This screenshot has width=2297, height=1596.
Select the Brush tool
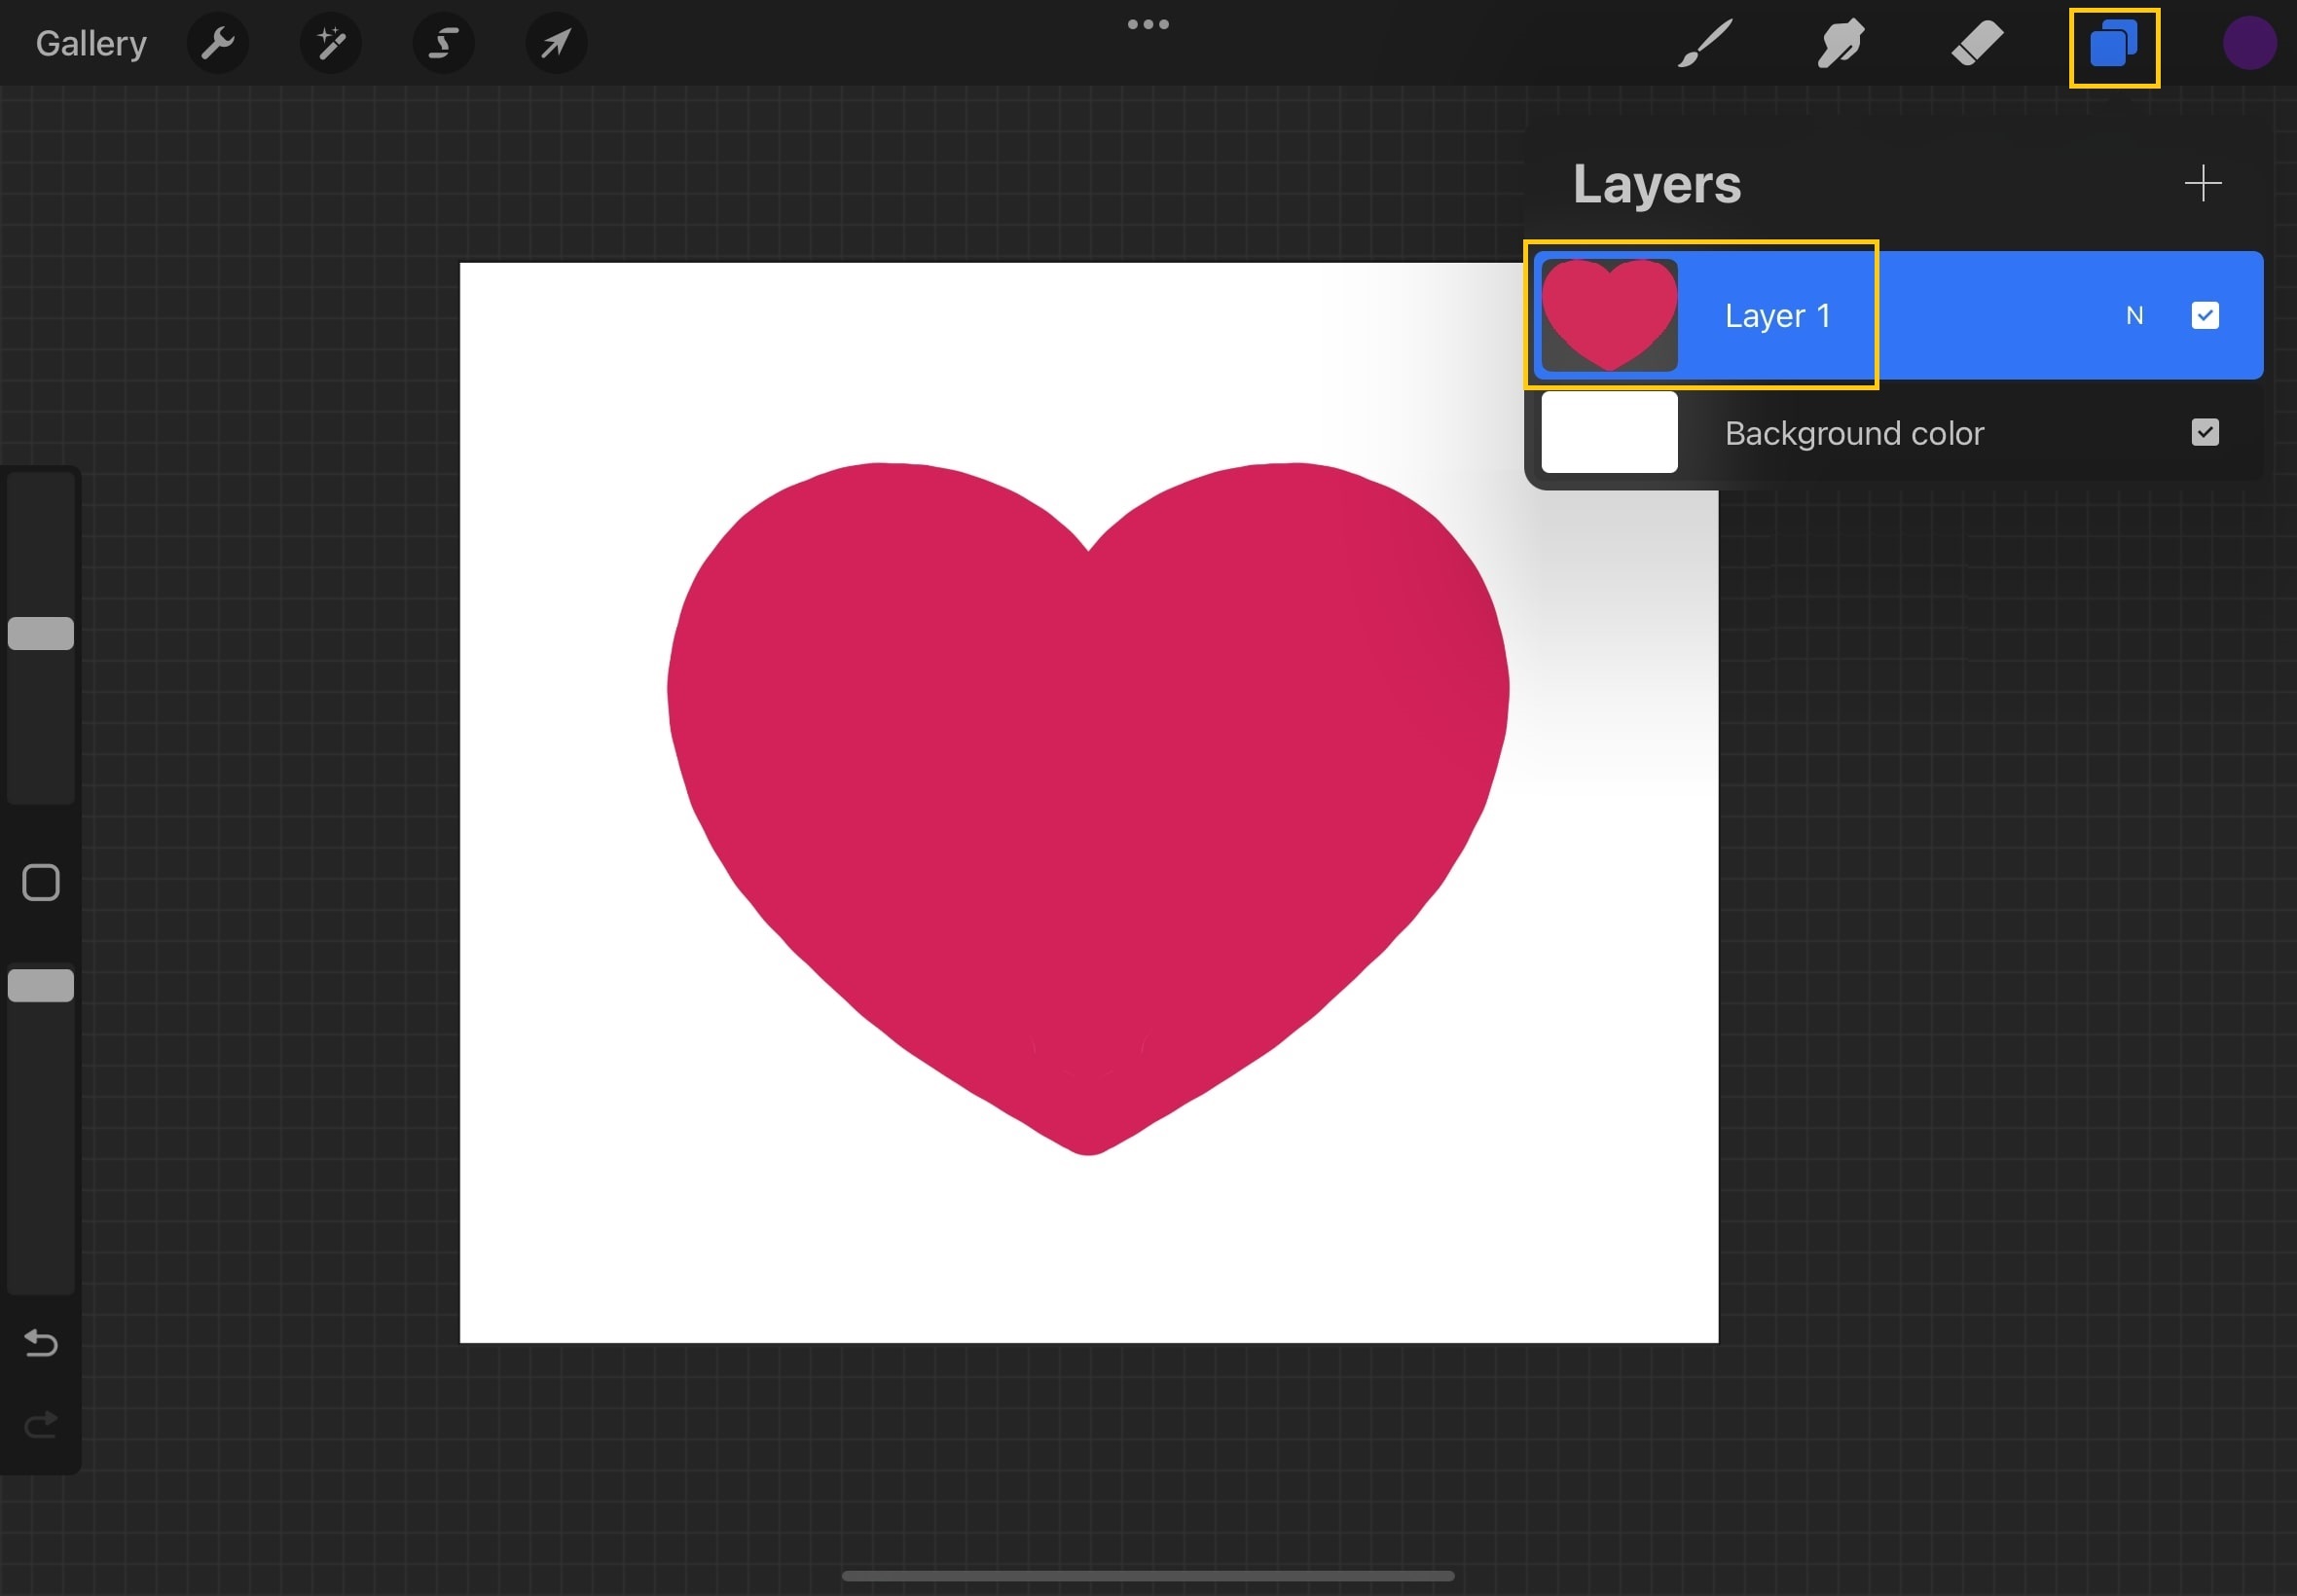(1704, 43)
